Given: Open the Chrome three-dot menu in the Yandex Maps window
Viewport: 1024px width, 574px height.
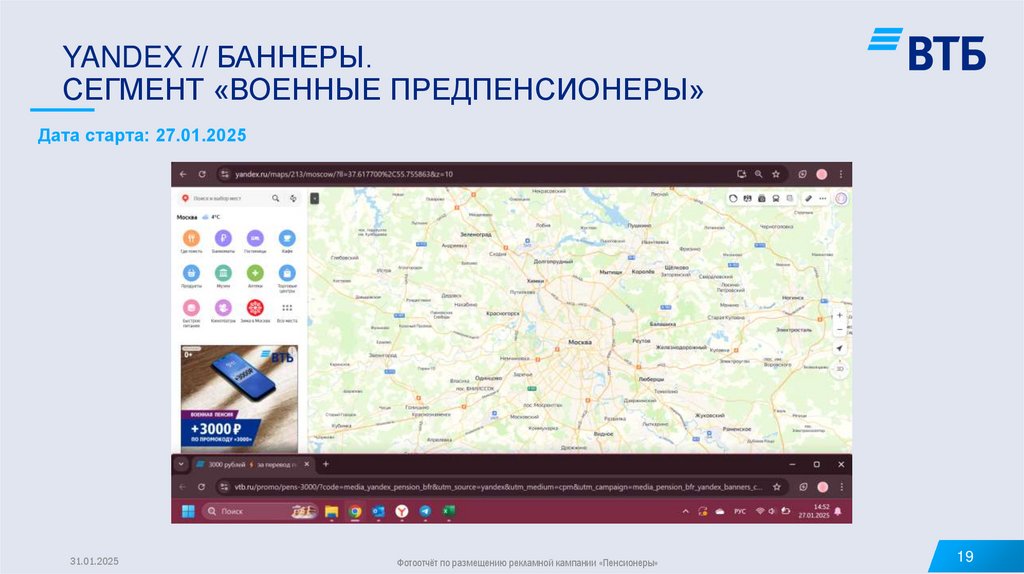Looking at the screenshot, I should point(841,174).
